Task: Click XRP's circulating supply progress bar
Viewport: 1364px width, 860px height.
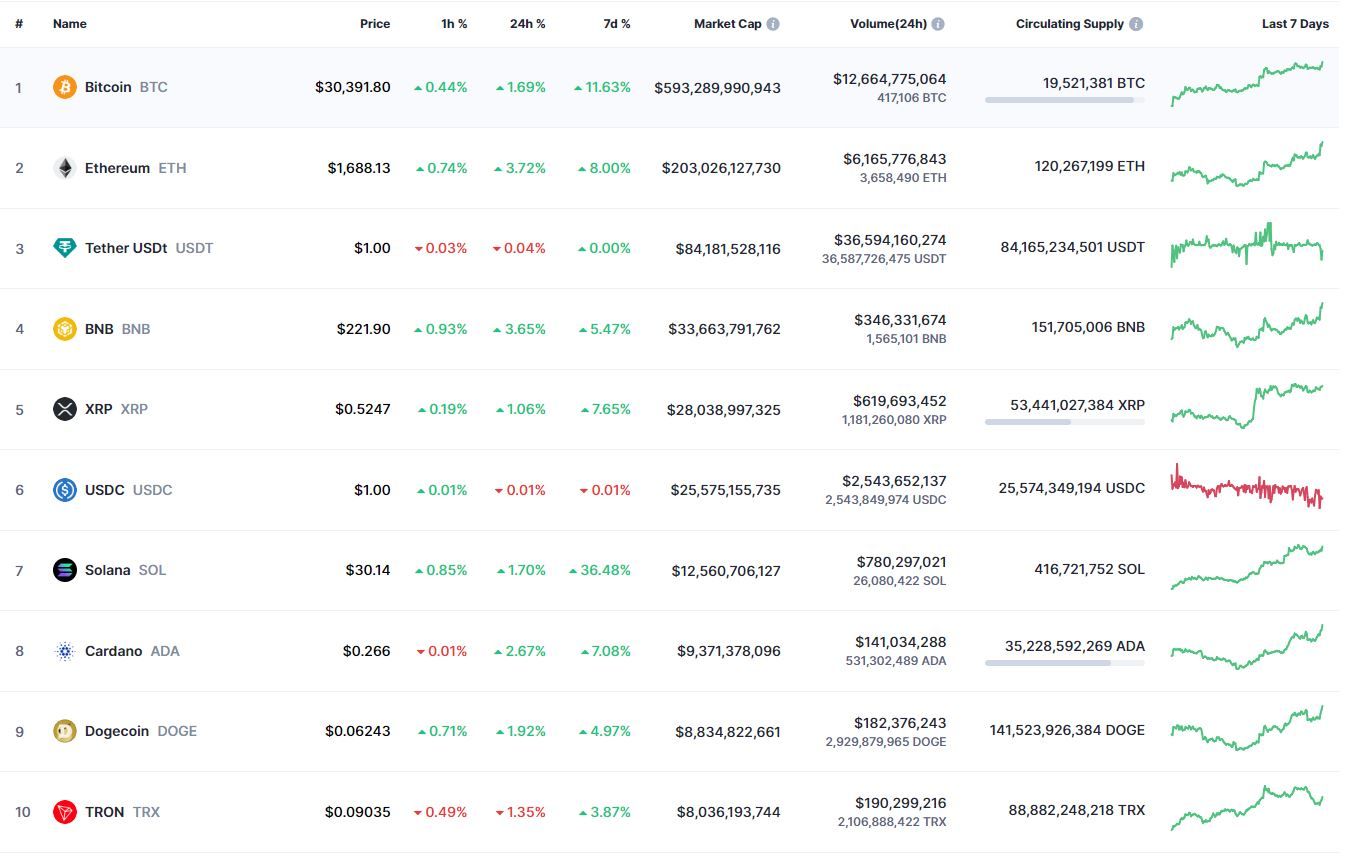Action: (1065, 422)
